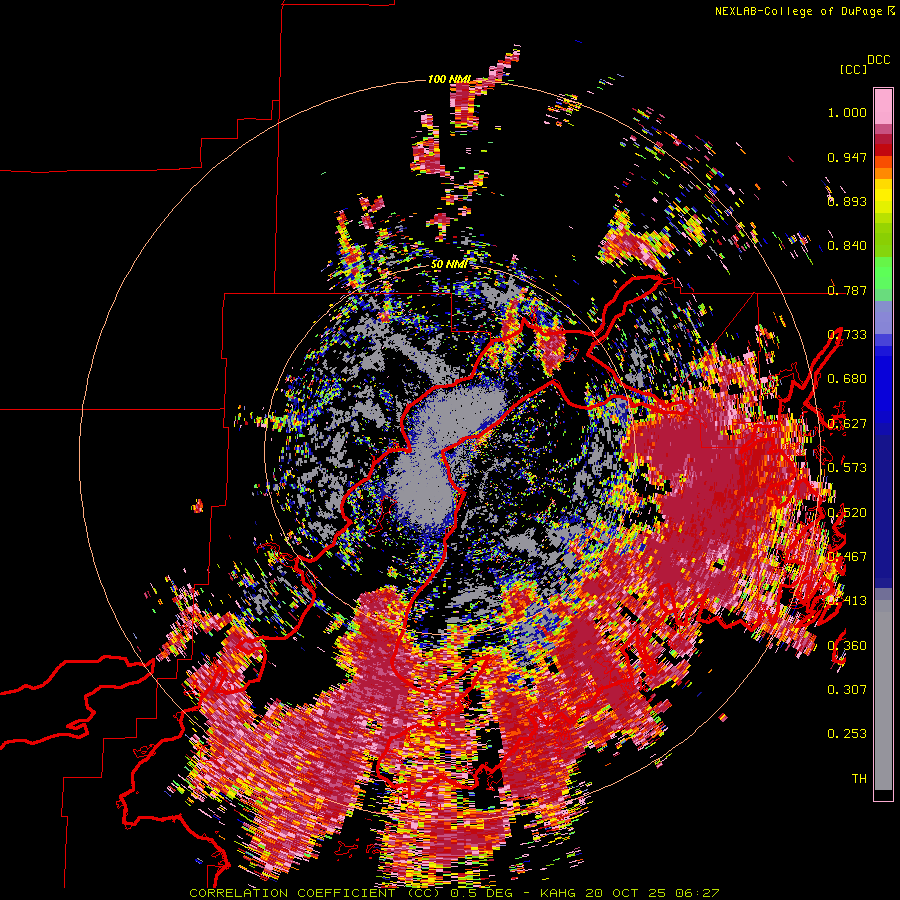Viewport: 900px width, 900px height.
Task: Pick the yellow segment of the color bar
Action: 883,197
